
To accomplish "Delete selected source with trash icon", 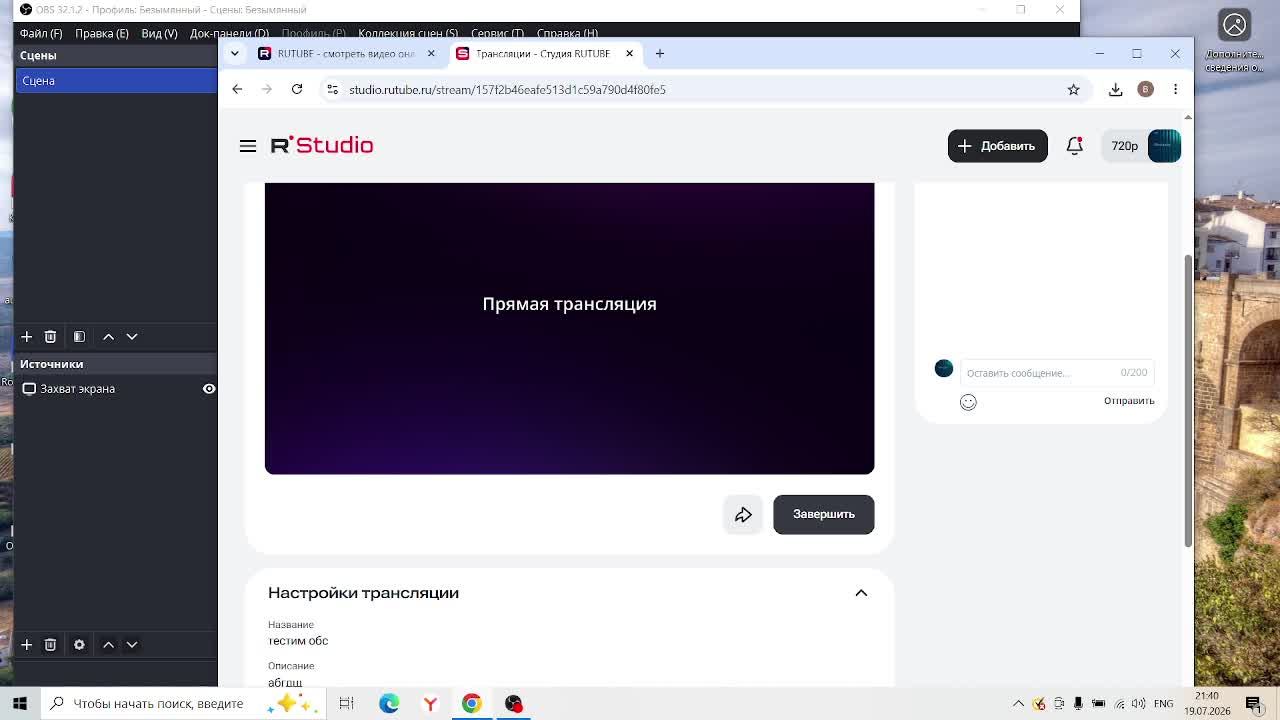I will [50, 645].
